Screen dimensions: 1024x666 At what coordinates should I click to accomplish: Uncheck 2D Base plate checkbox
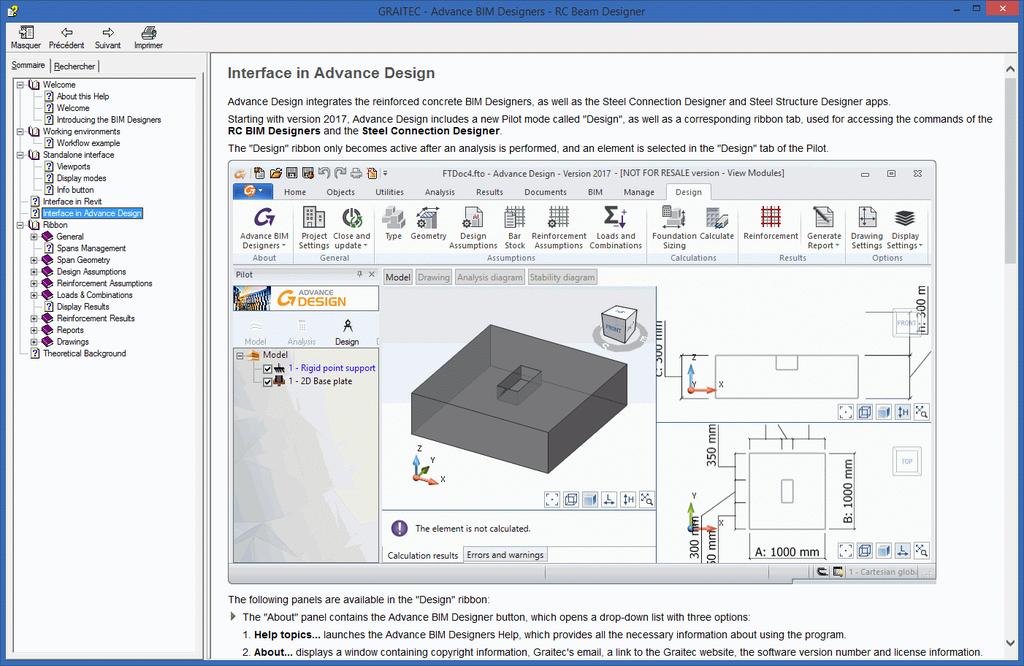point(267,382)
